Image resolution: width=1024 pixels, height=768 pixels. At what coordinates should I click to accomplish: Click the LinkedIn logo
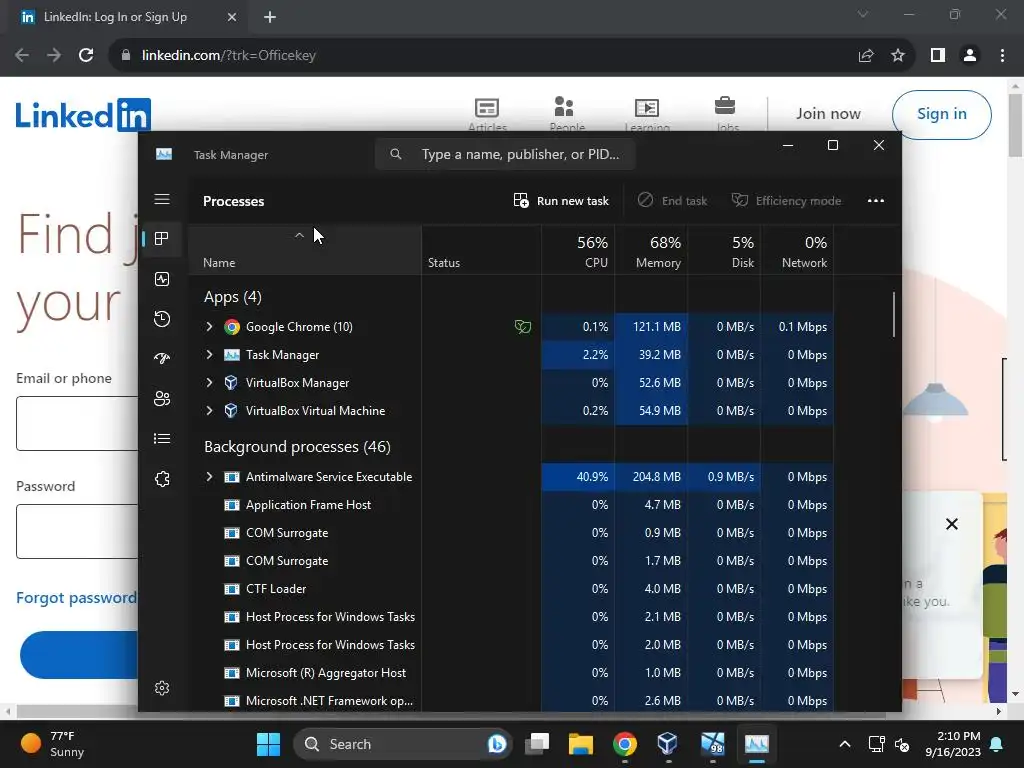click(83, 115)
